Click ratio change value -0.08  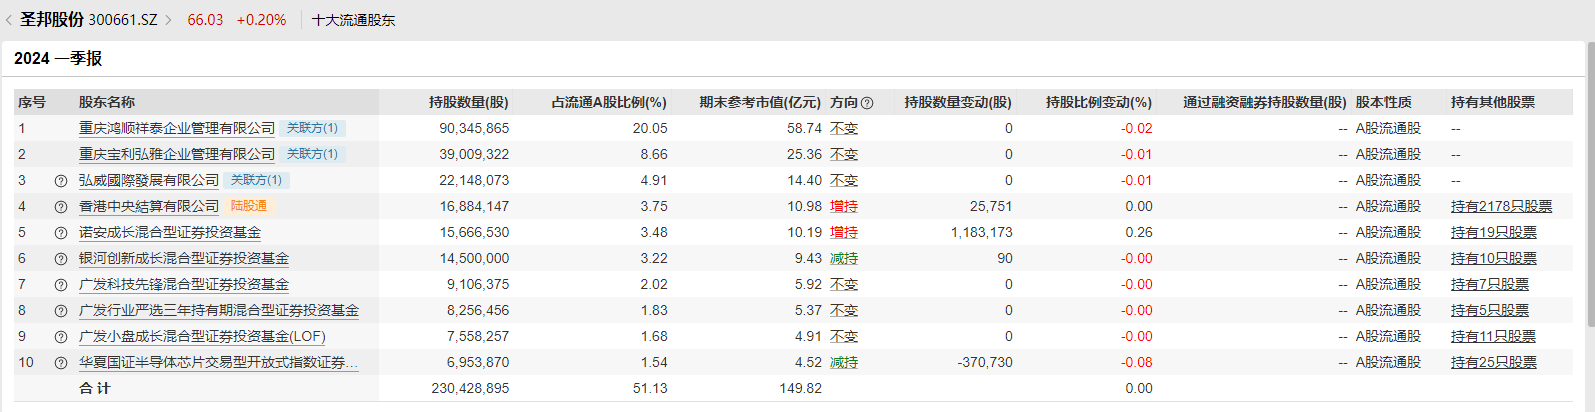tap(1137, 362)
